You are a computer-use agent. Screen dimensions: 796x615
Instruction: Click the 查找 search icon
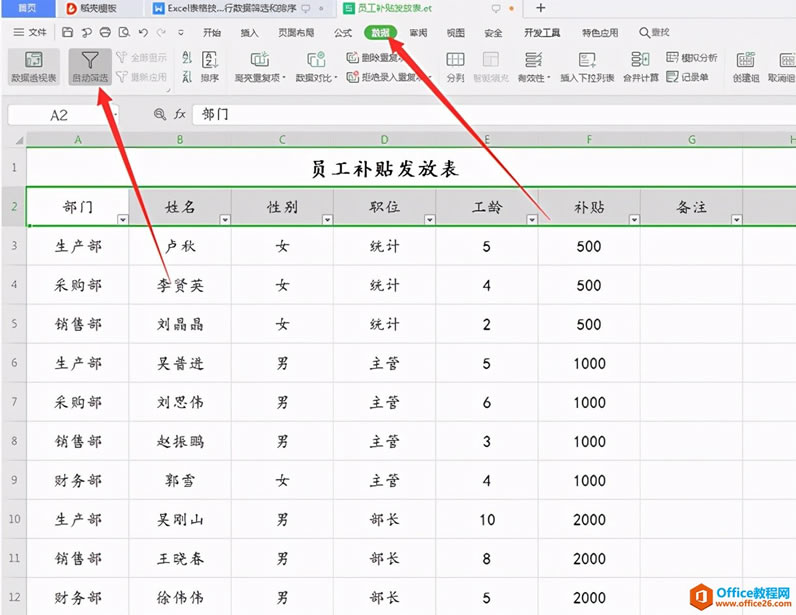(644, 33)
